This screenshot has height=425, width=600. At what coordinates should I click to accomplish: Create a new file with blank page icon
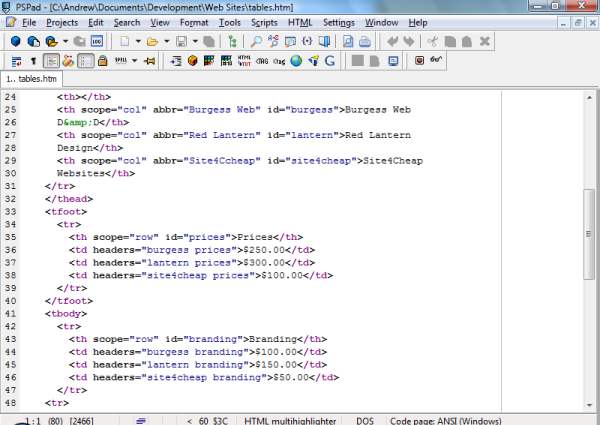tap(125, 41)
